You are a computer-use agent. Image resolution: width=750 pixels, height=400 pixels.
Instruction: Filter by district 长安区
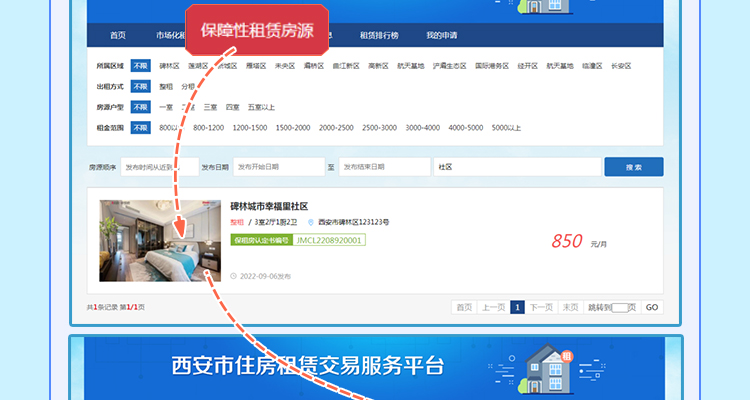tap(621, 66)
